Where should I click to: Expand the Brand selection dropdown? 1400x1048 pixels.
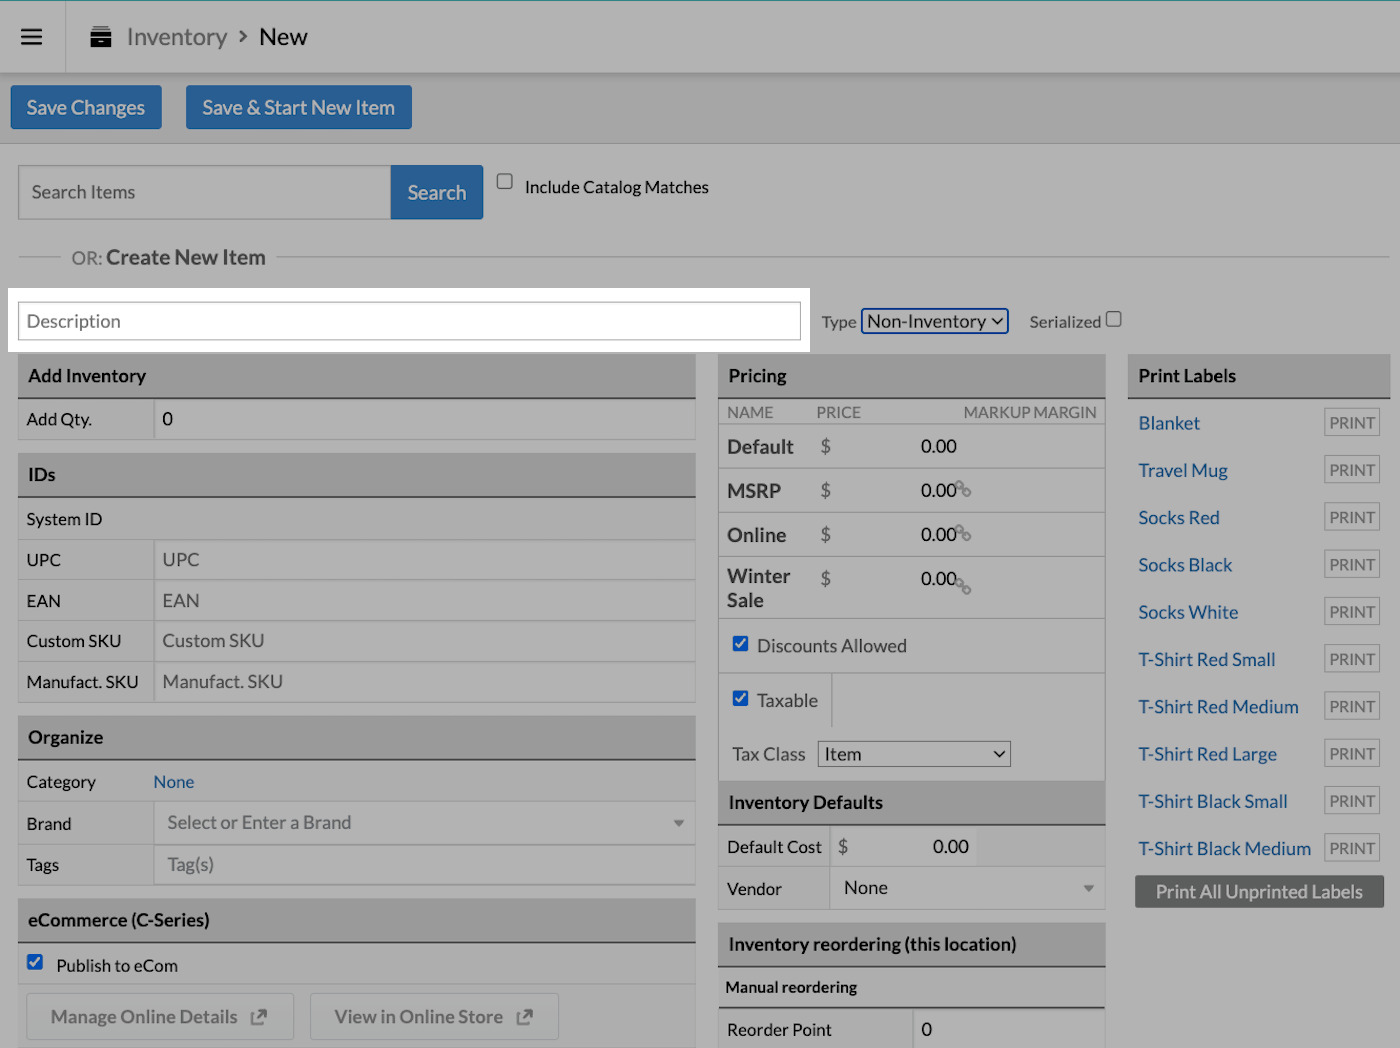pos(425,823)
